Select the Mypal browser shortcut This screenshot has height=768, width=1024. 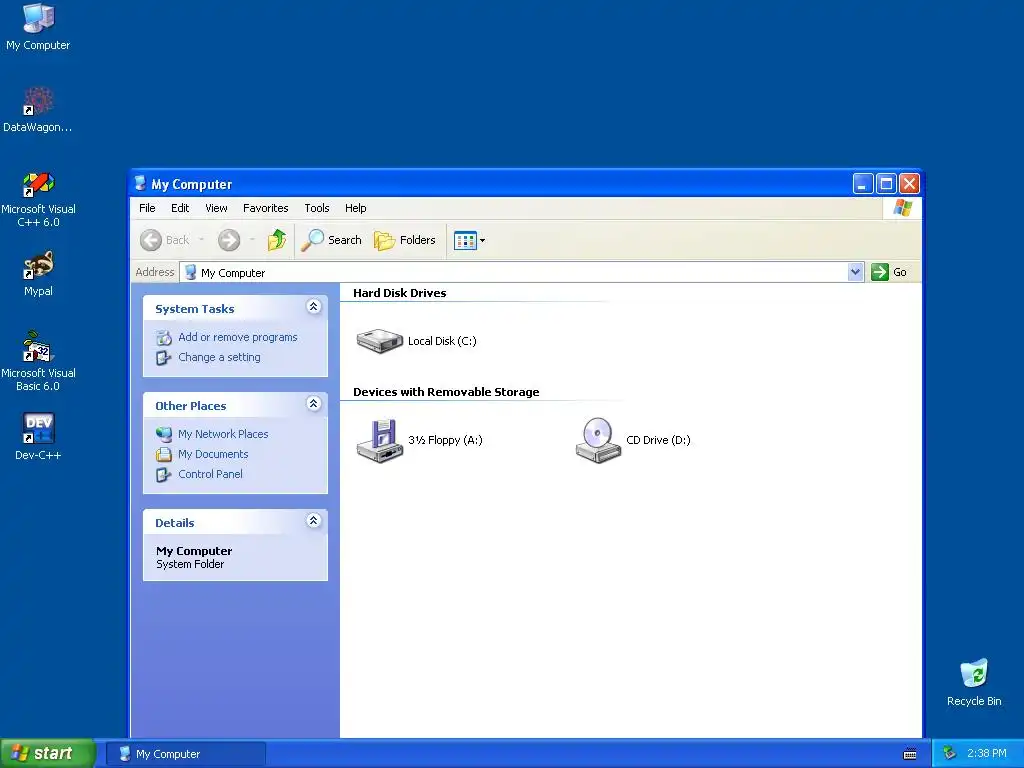[x=38, y=274]
